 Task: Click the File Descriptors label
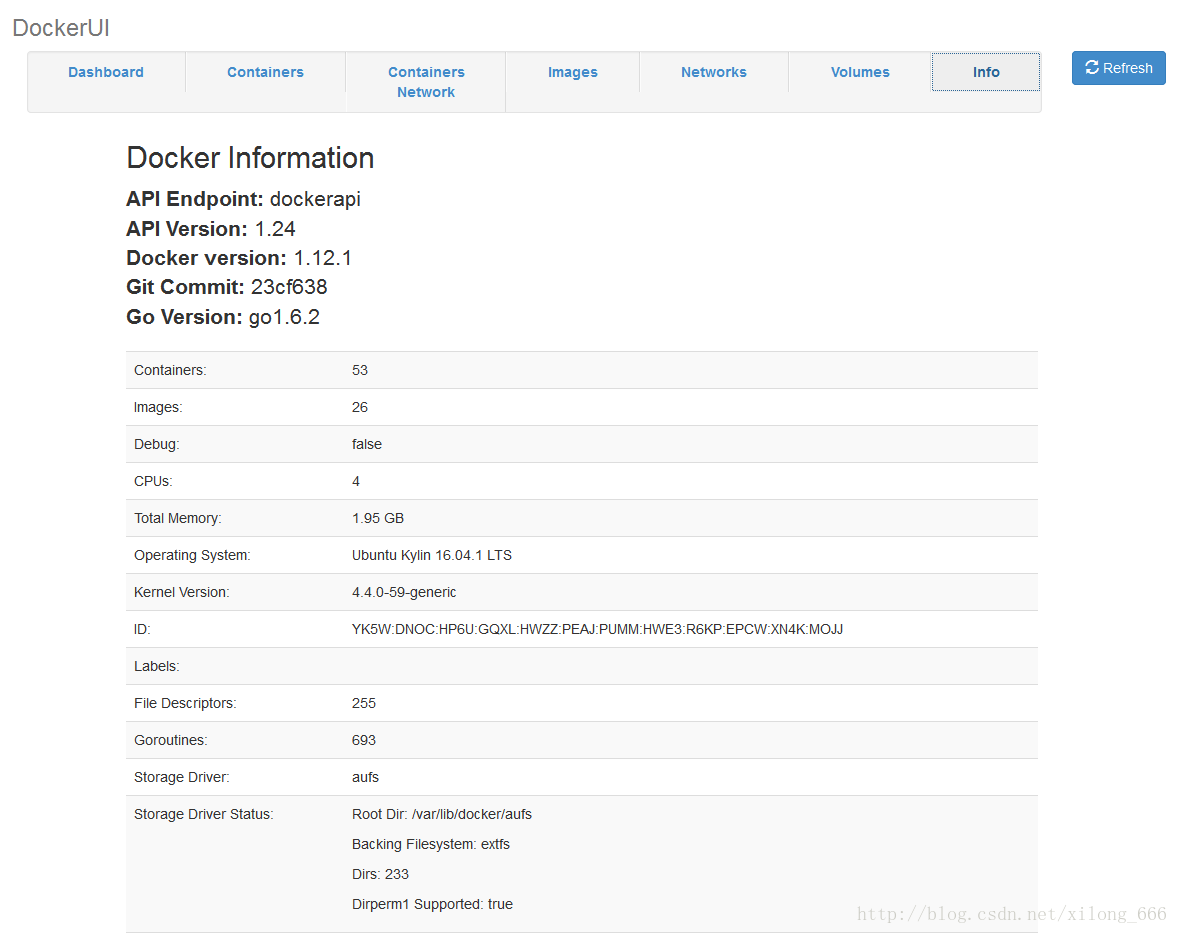pyautogui.click(x=185, y=703)
